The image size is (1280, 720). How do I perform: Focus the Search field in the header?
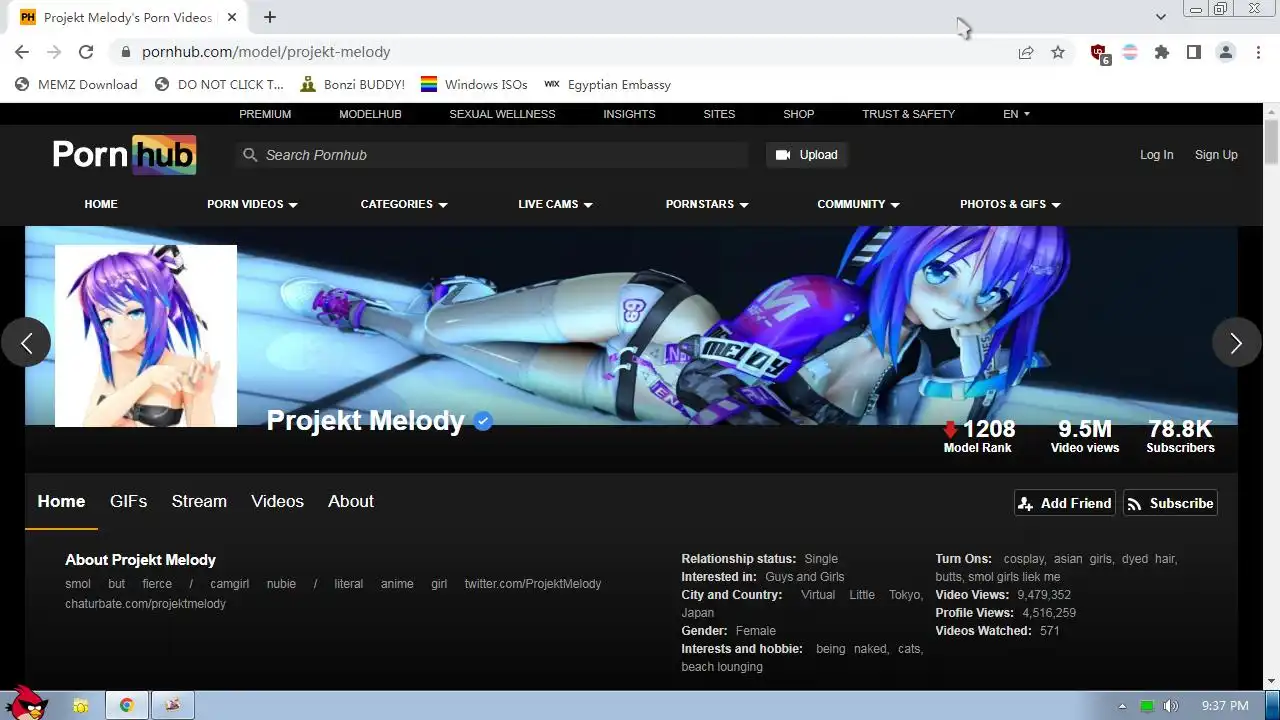tap(492, 155)
